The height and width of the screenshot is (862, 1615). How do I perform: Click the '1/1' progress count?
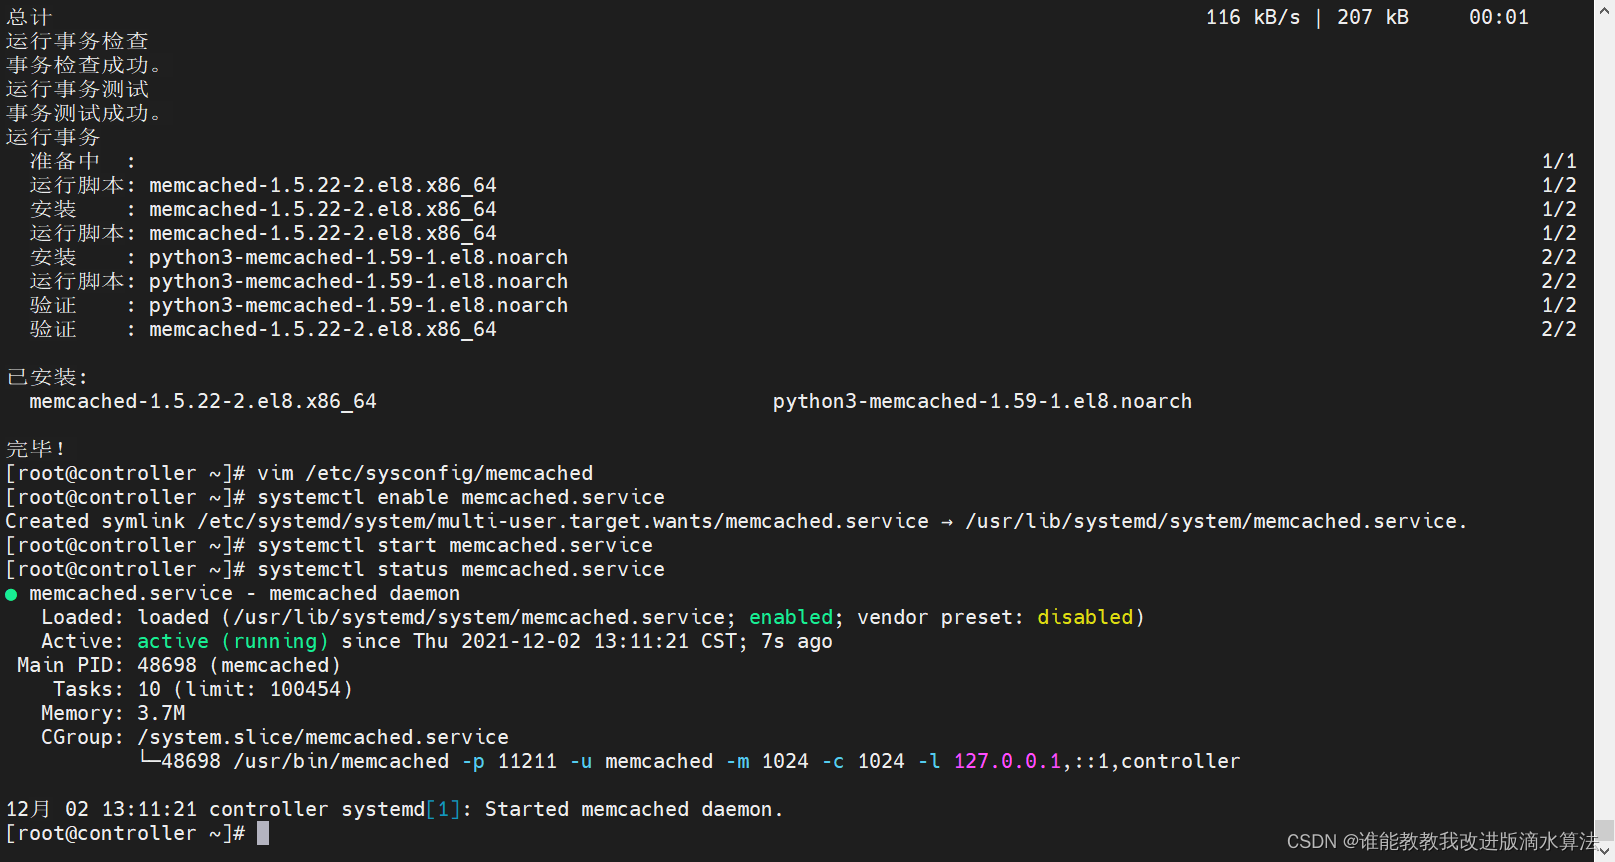click(1559, 161)
